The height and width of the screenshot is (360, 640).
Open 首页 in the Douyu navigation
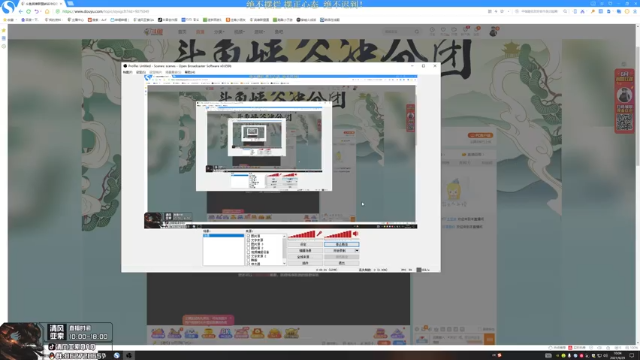(x=182, y=32)
